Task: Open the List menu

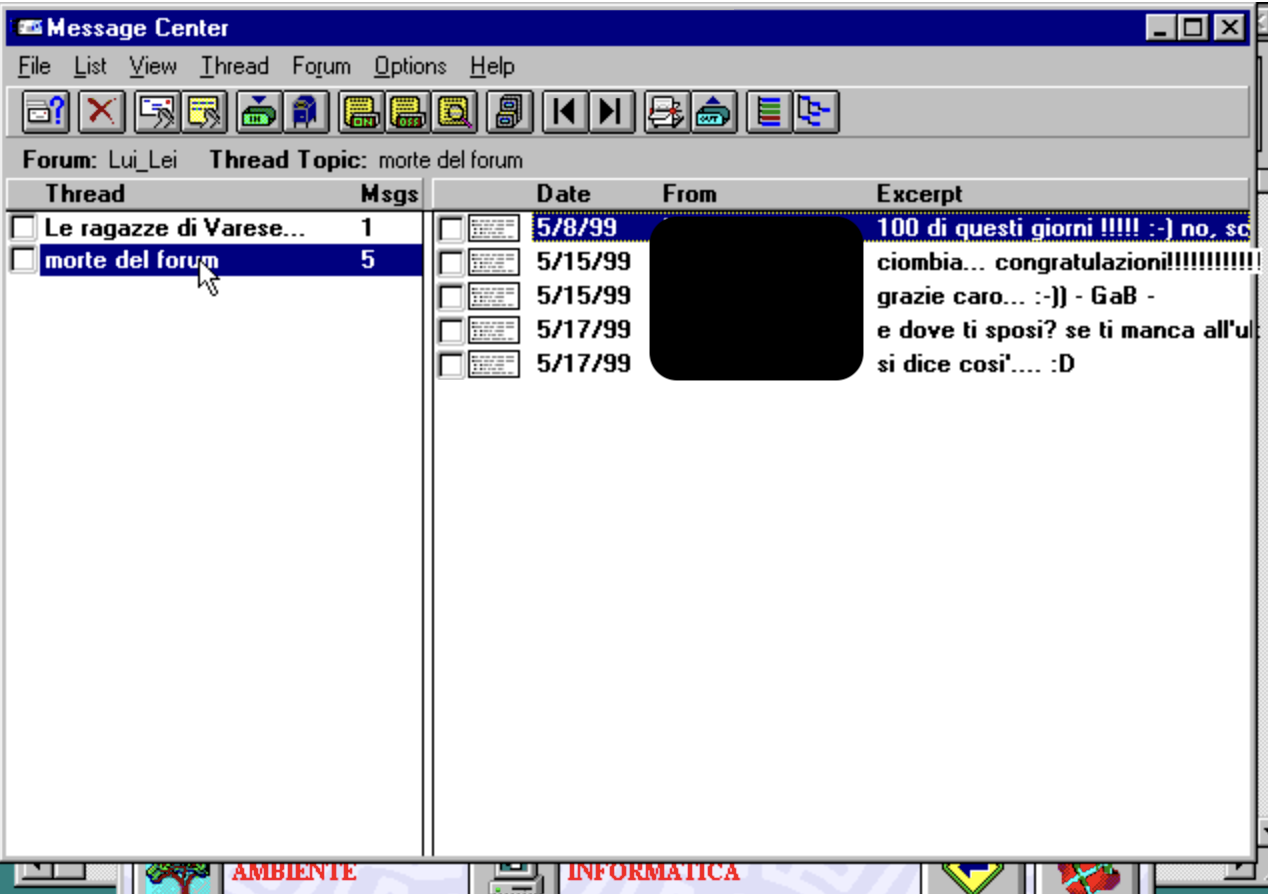Action: [x=90, y=66]
